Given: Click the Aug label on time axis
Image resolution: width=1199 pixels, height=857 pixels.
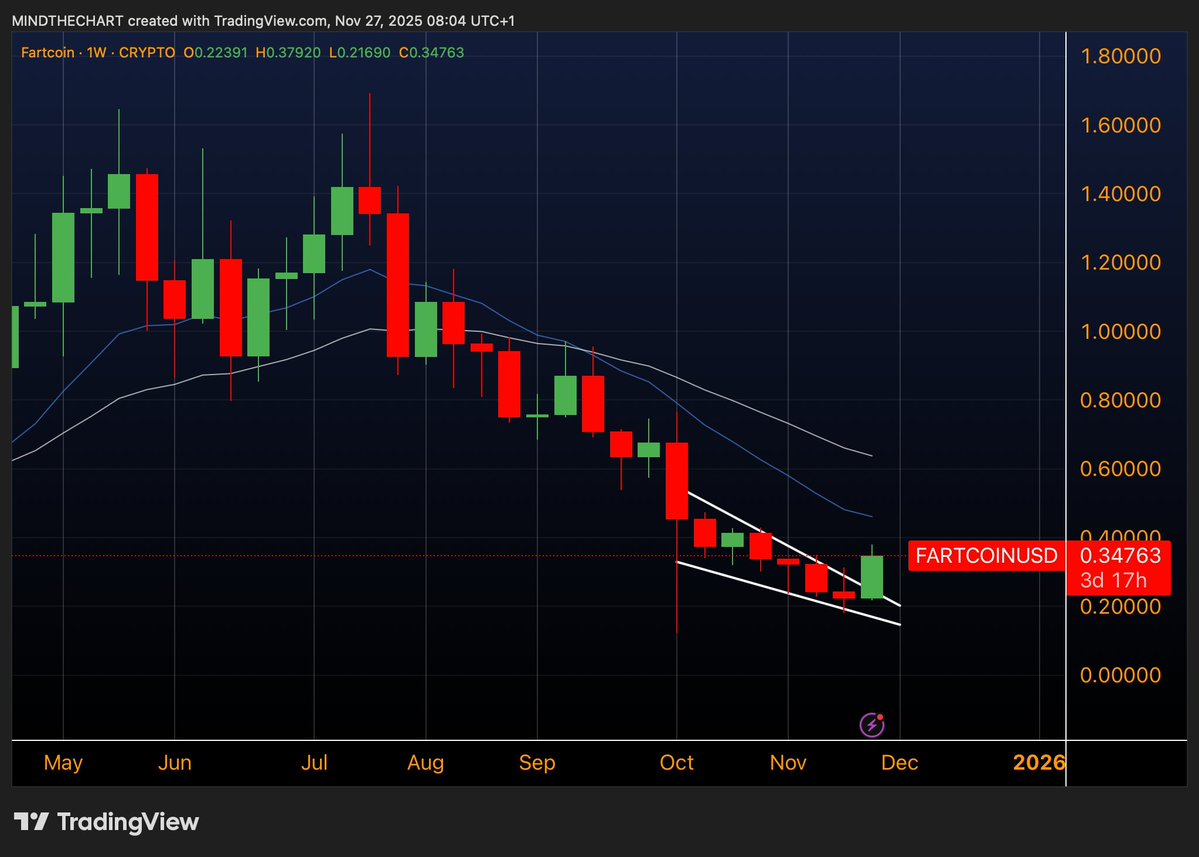Looking at the screenshot, I should pyautogui.click(x=425, y=763).
